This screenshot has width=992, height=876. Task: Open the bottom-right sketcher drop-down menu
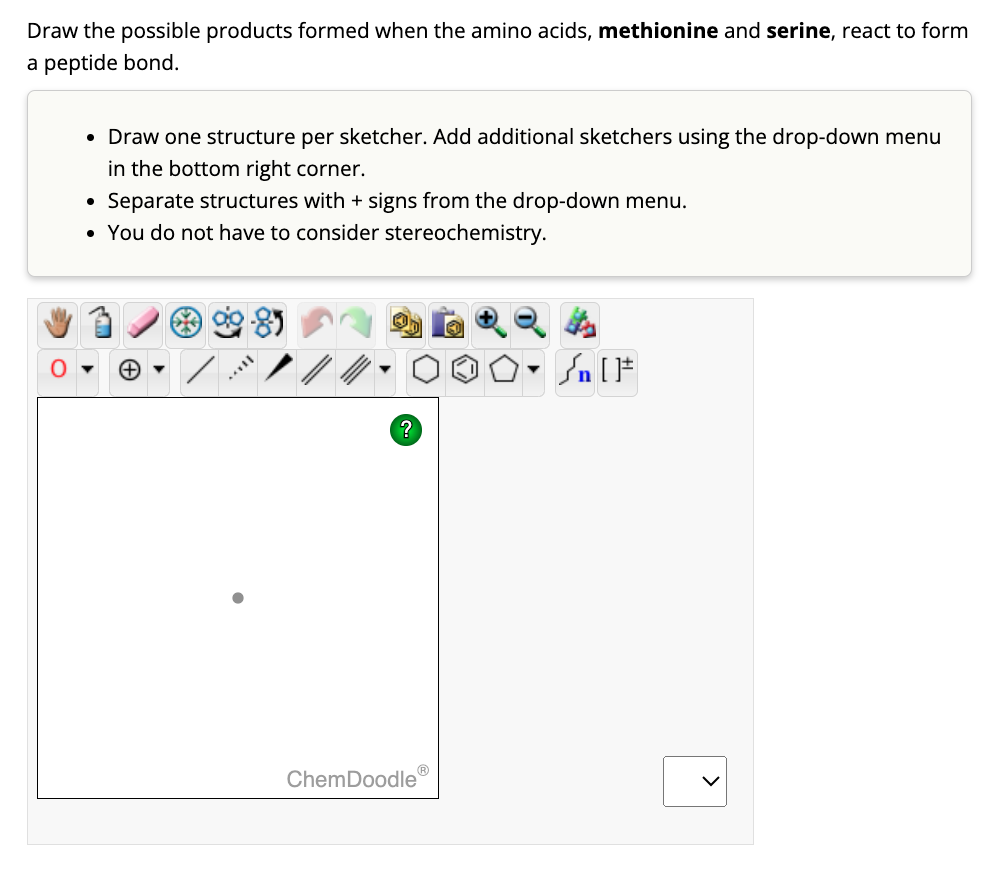[694, 781]
